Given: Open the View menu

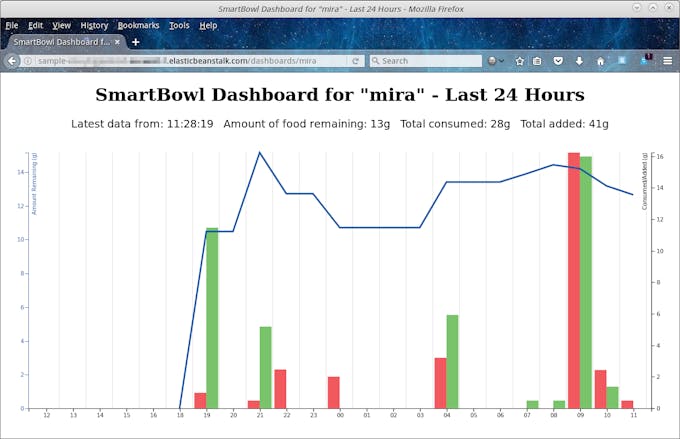Looking at the screenshot, I should click(x=61, y=26).
